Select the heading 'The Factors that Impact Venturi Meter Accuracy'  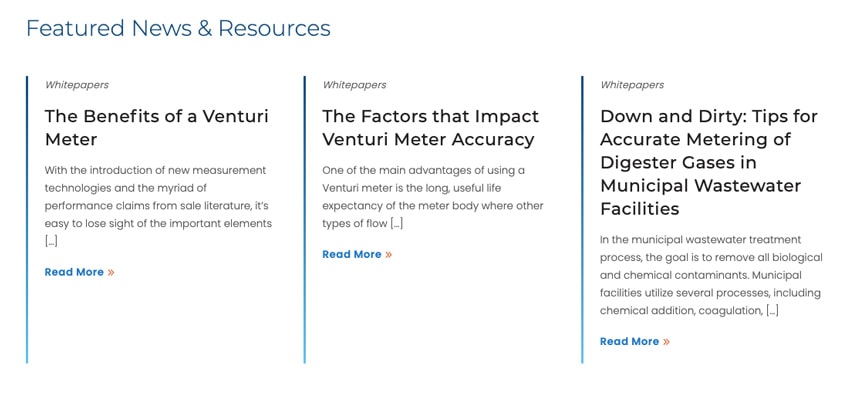click(430, 128)
